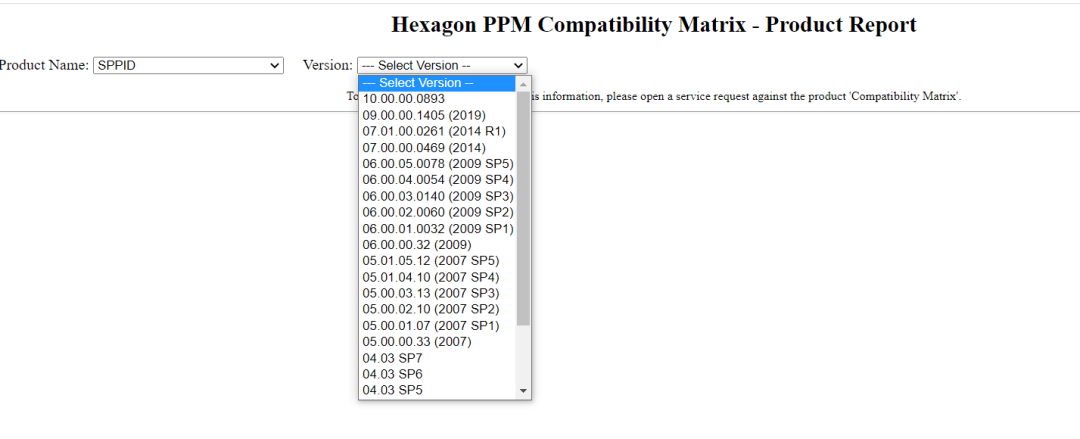The height and width of the screenshot is (439, 1080).
Task: Click the version list scrollbar up arrow
Action: (523, 84)
